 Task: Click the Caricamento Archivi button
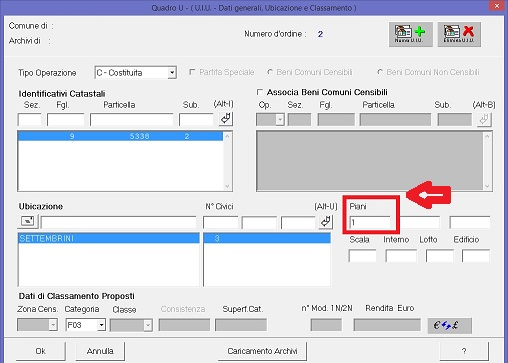point(262,351)
